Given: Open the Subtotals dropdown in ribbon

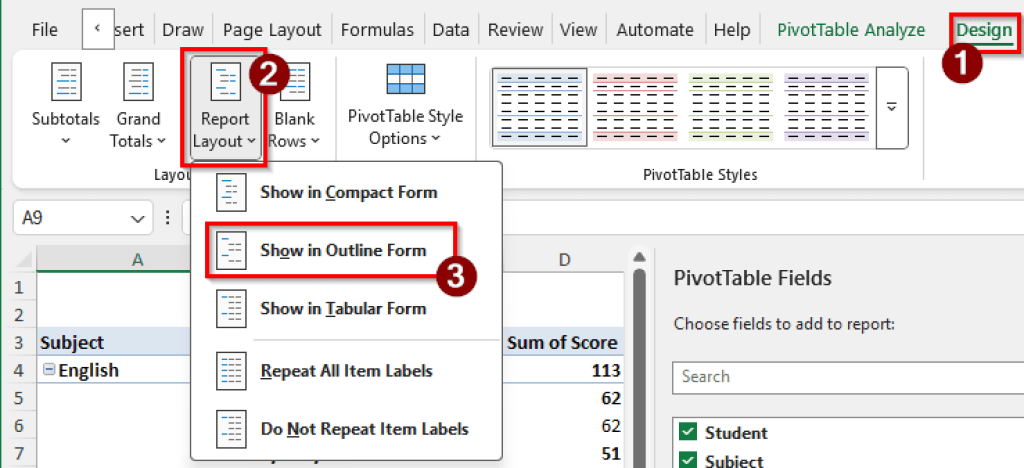Looking at the screenshot, I should (66, 106).
